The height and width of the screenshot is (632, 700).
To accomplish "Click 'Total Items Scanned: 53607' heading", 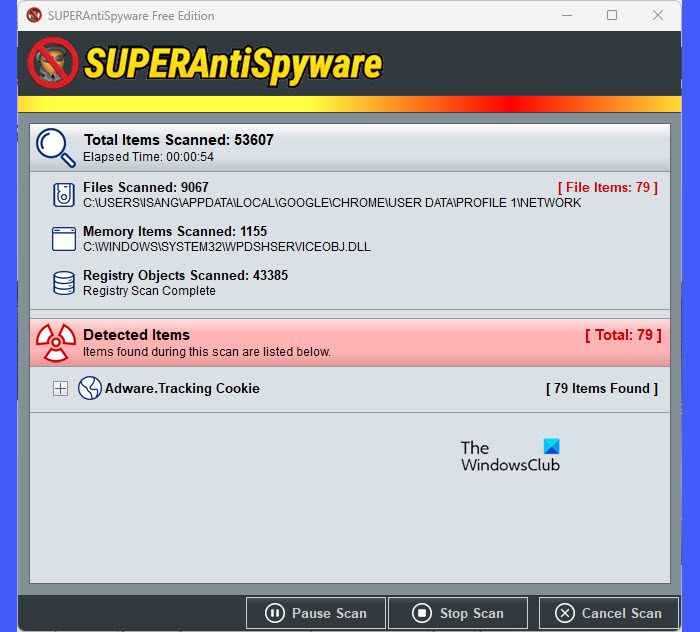I will pos(179,140).
